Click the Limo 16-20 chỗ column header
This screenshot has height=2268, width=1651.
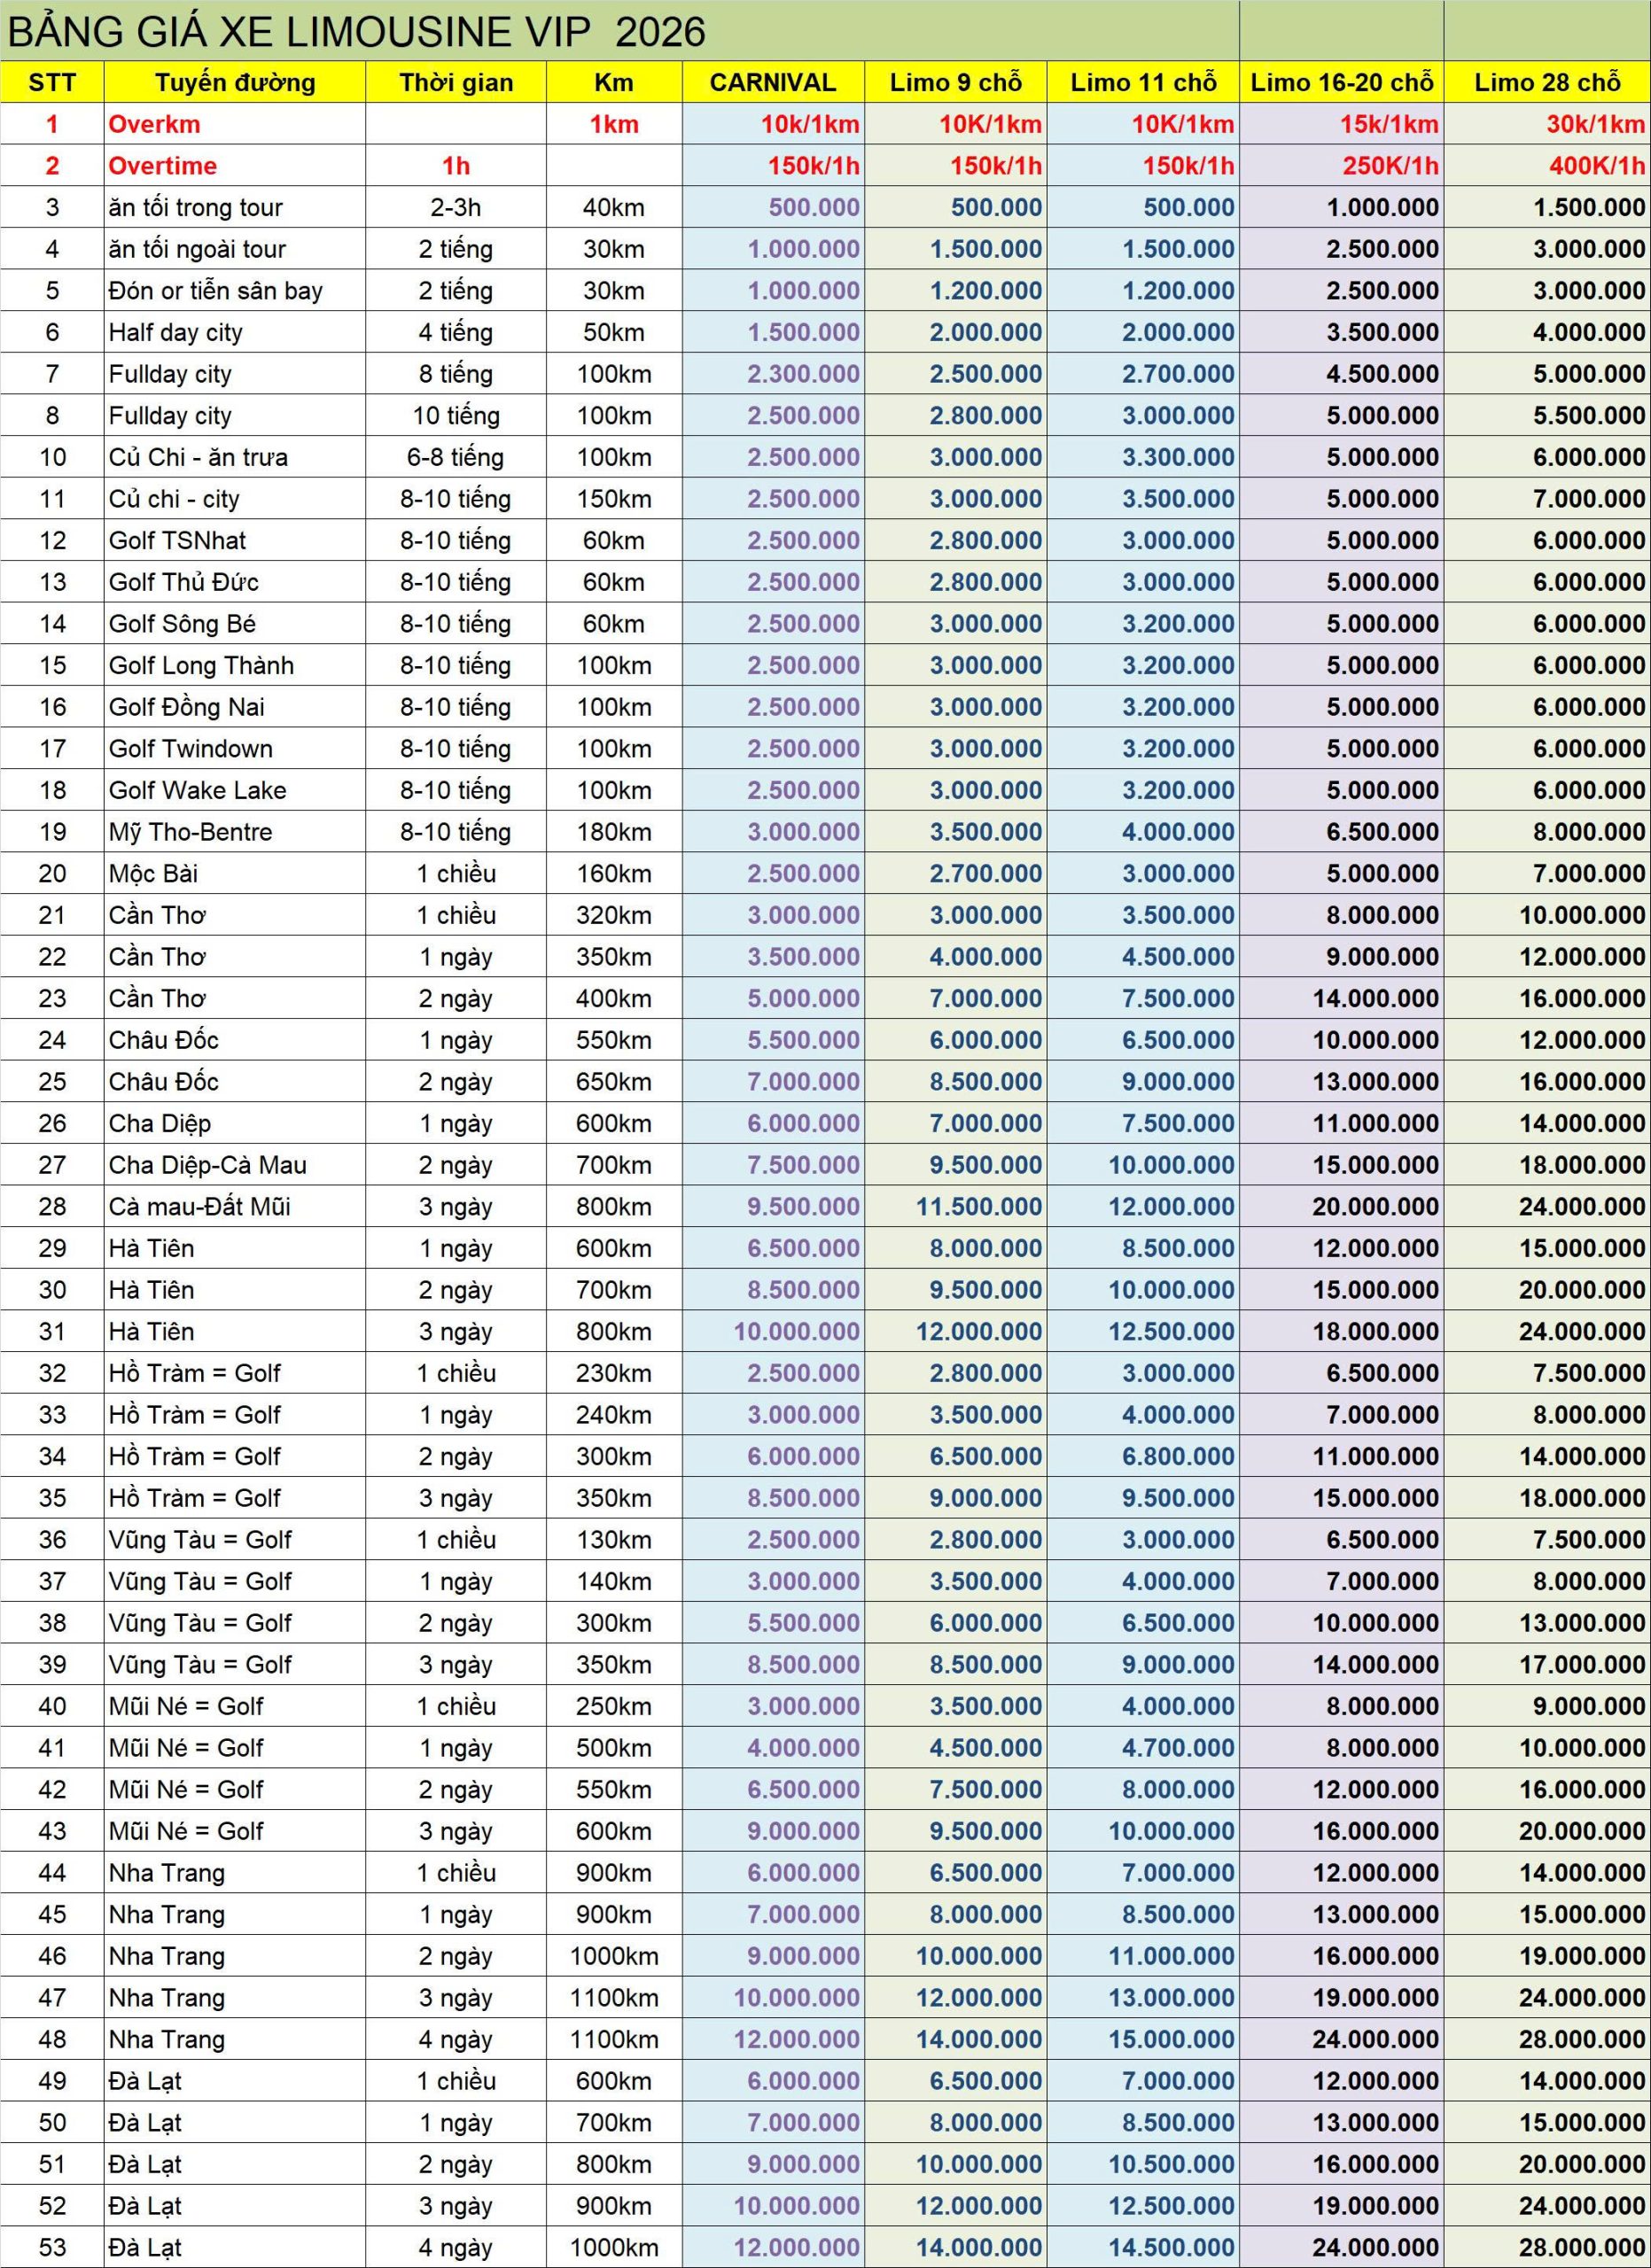pyautogui.click(x=1341, y=82)
